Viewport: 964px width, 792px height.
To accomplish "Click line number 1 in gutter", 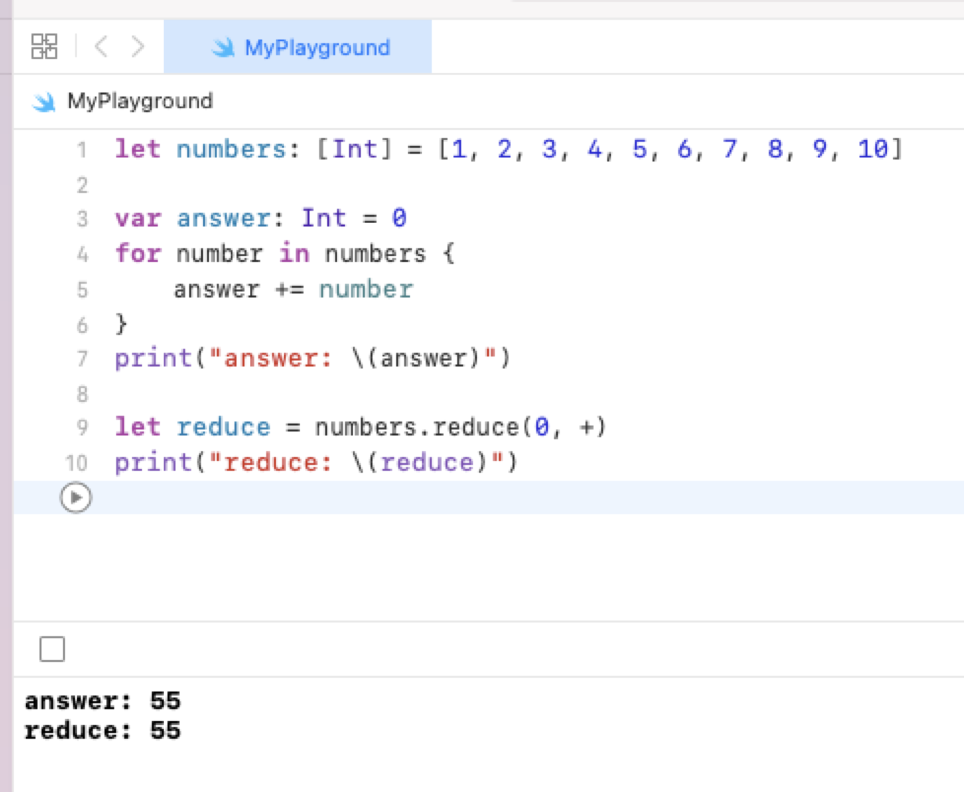I will click(82, 150).
